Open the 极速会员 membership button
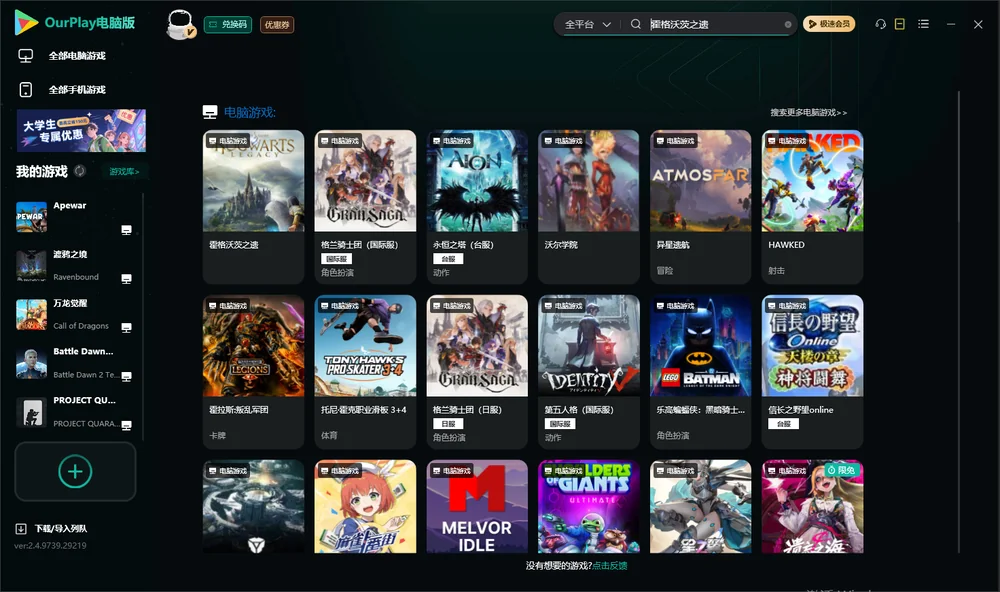The image size is (1000, 592). 828,24
